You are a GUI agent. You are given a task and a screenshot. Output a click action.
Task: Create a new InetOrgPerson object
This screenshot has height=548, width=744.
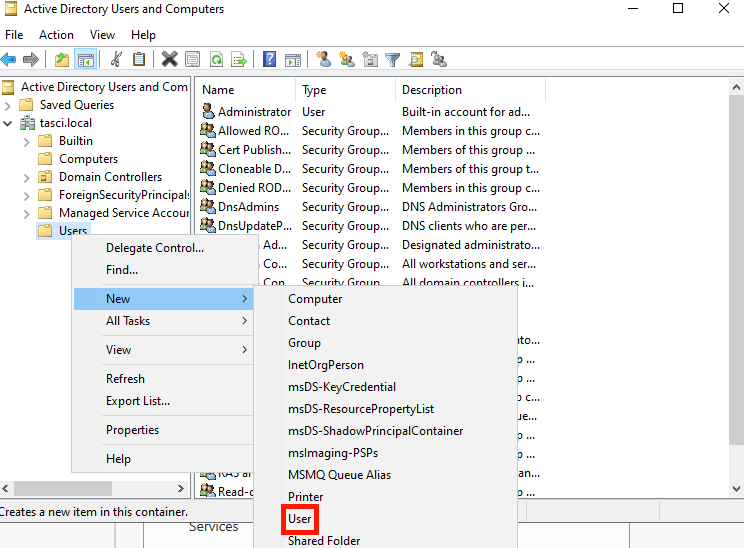point(385,365)
